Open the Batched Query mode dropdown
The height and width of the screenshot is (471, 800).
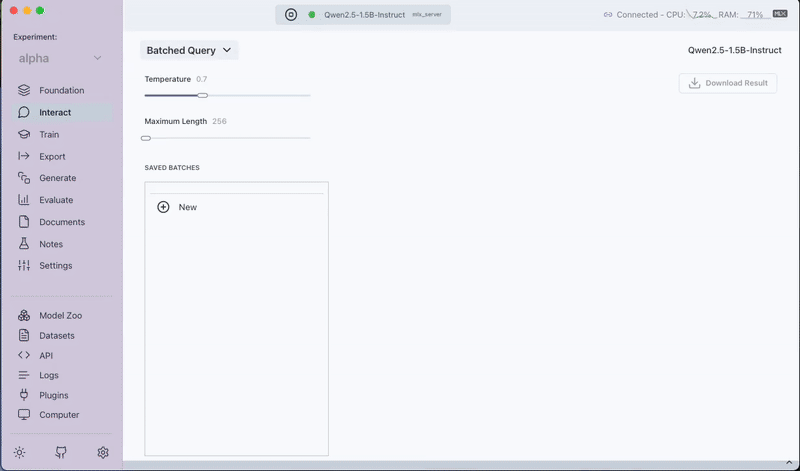point(189,50)
